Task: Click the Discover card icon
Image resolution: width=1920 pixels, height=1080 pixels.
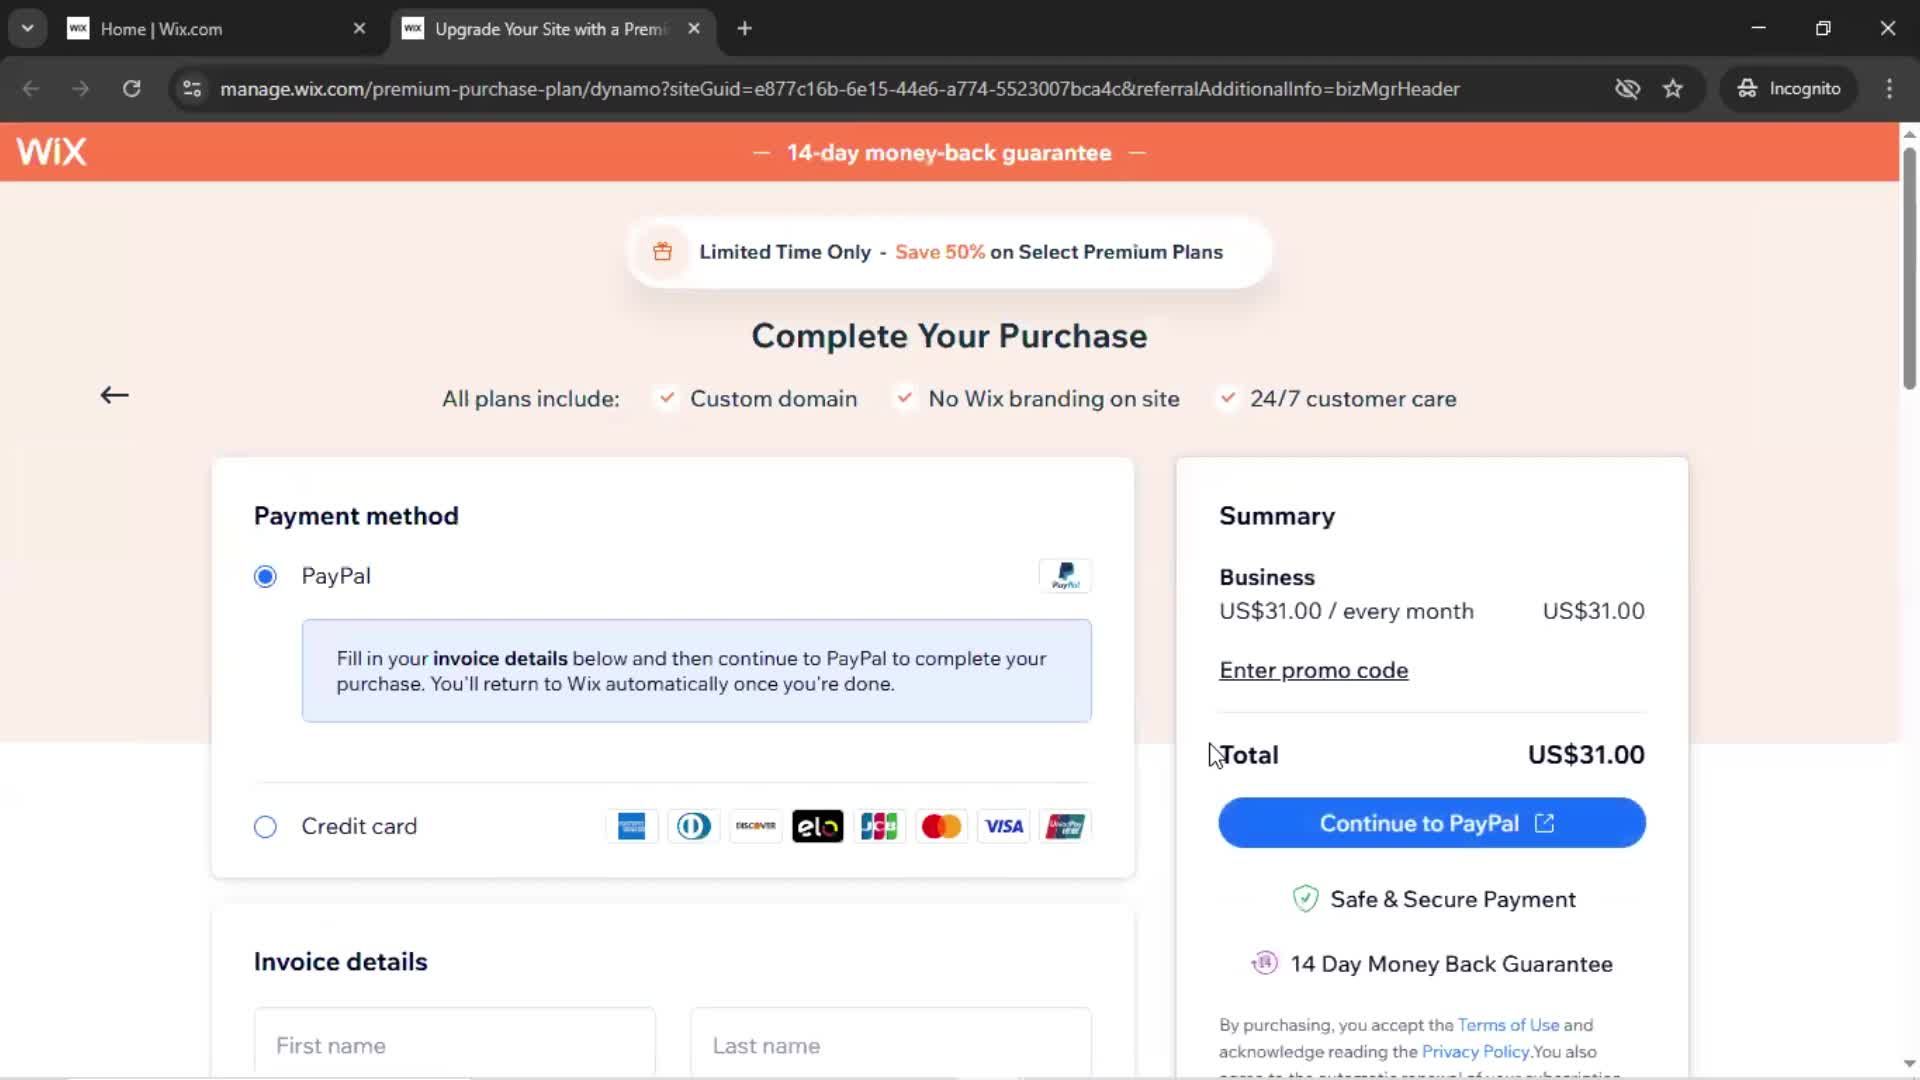Action: pyautogui.click(x=755, y=826)
